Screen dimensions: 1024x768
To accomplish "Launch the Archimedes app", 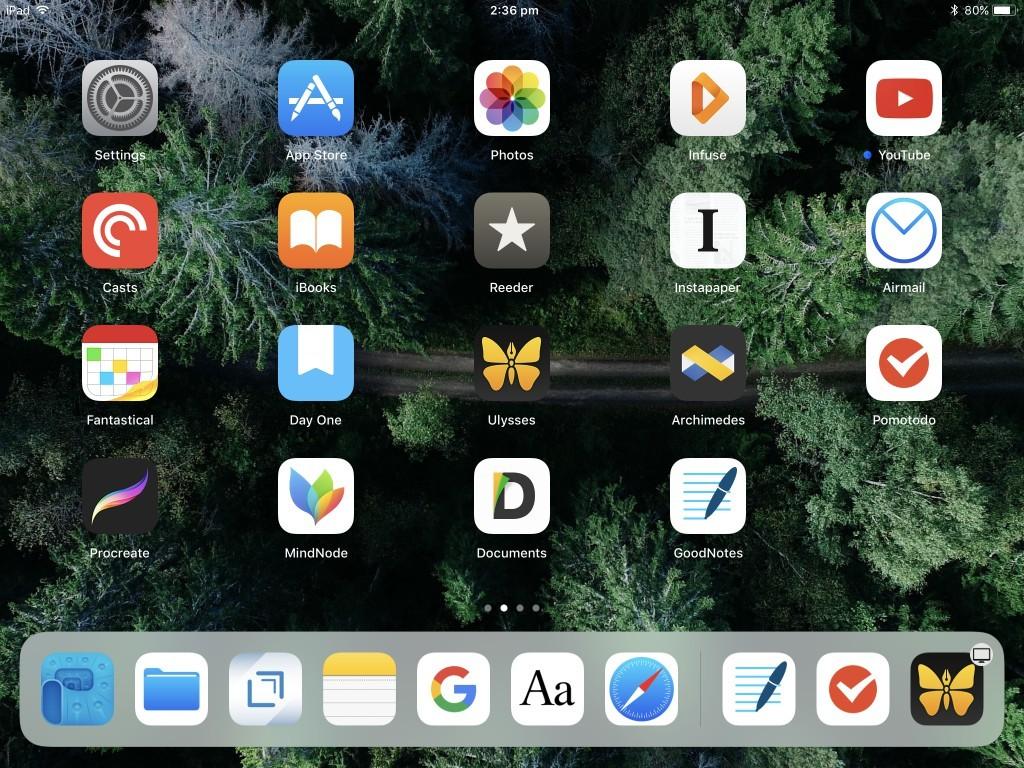I will pos(707,363).
